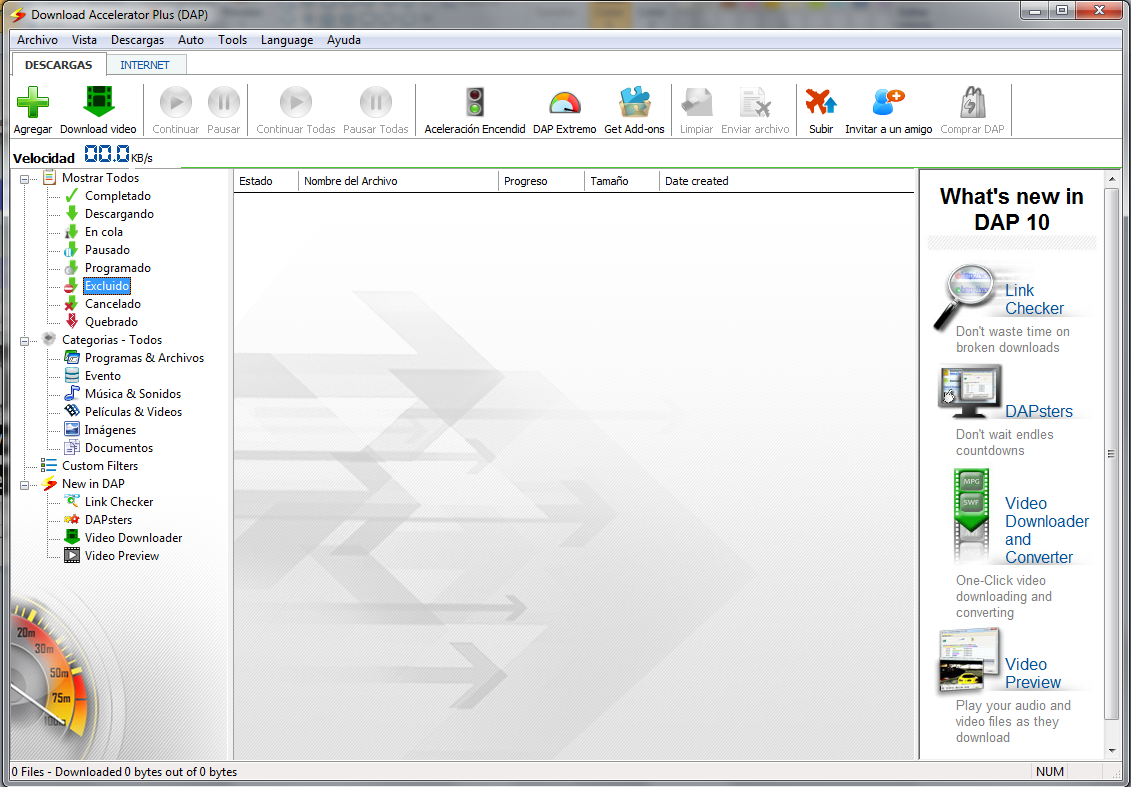Click the Agregar icon to add download
The width and height of the screenshot is (1131, 787).
(x=33, y=103)
